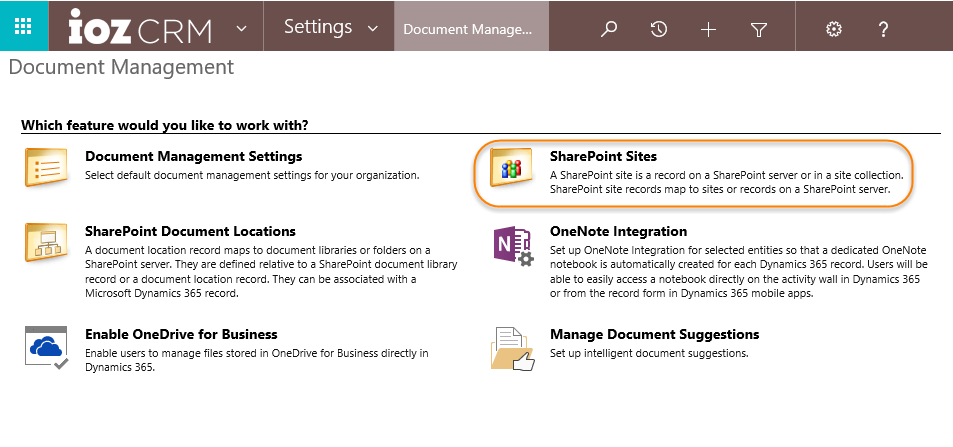The height and width of the screenshot is (447, 953).
Task: Click the ioz CRM logo
Action: pyautogui.click(x=140, y=27)
